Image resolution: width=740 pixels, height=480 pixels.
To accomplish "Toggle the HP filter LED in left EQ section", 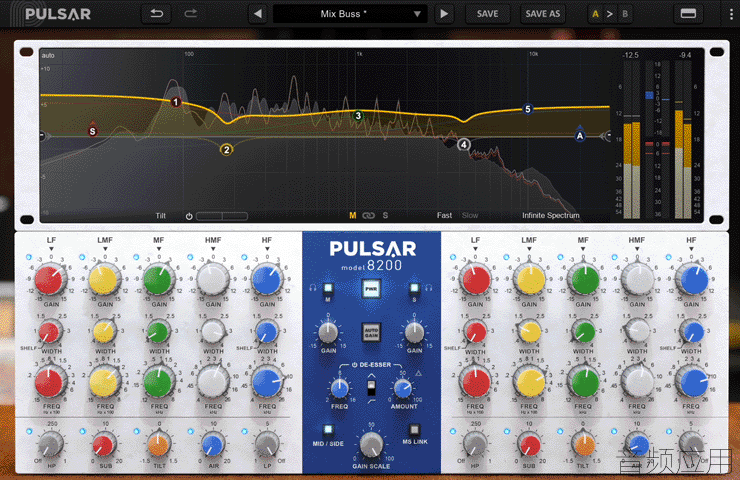I will pyautogui.click(x=29, y=431).
